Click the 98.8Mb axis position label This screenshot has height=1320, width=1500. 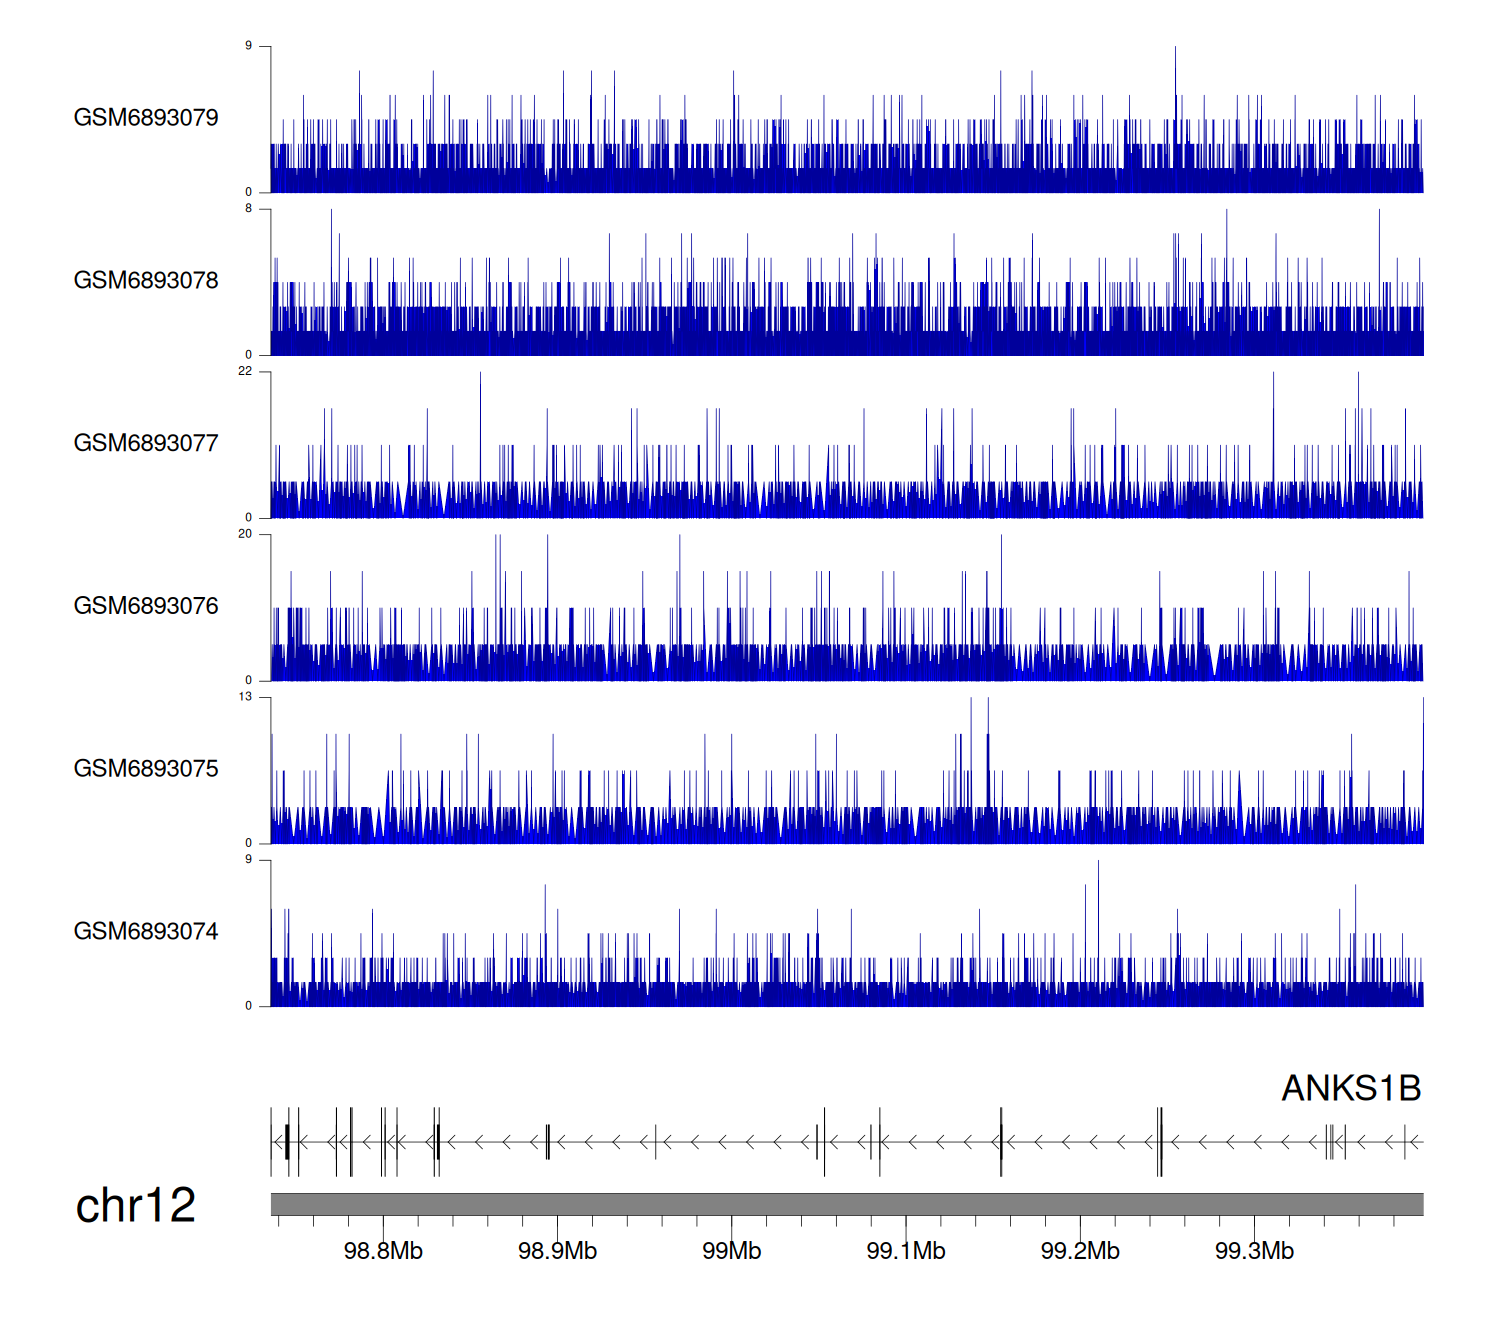point(383,1251)
